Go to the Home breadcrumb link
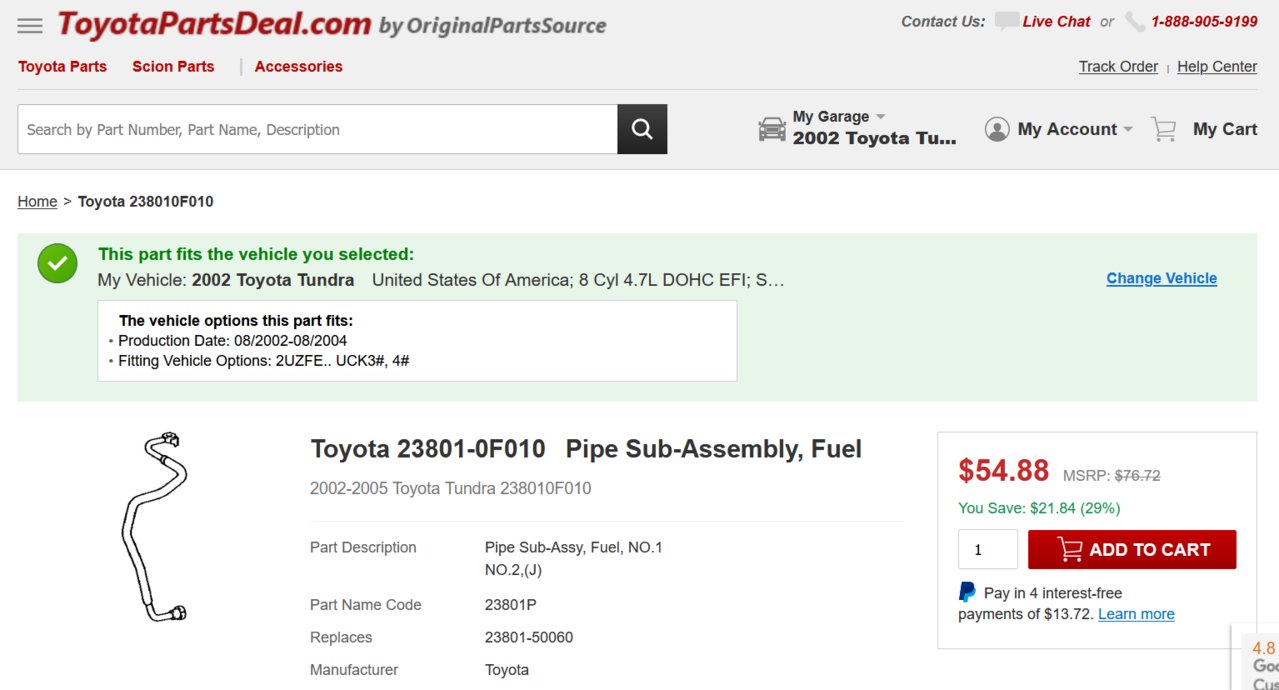Viewport: 1279px width, 690px height. coord(37,201)
